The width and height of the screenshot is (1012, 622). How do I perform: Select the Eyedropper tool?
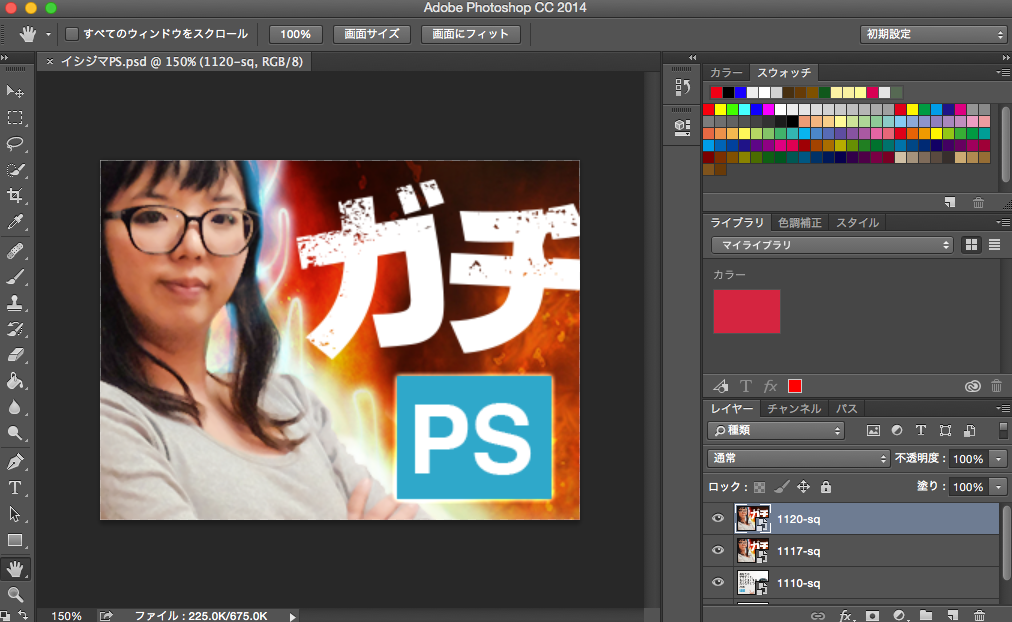[x=16, y=221]
